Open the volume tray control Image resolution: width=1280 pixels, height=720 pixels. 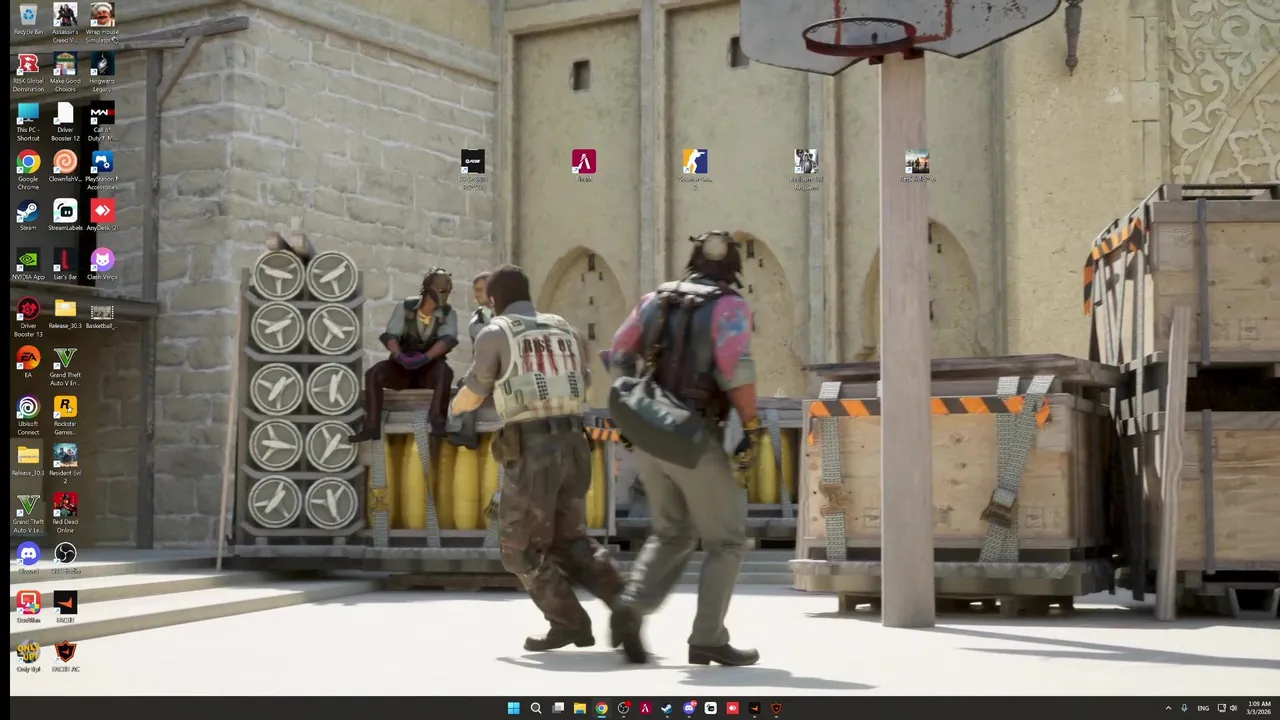tap(1233, 708)
